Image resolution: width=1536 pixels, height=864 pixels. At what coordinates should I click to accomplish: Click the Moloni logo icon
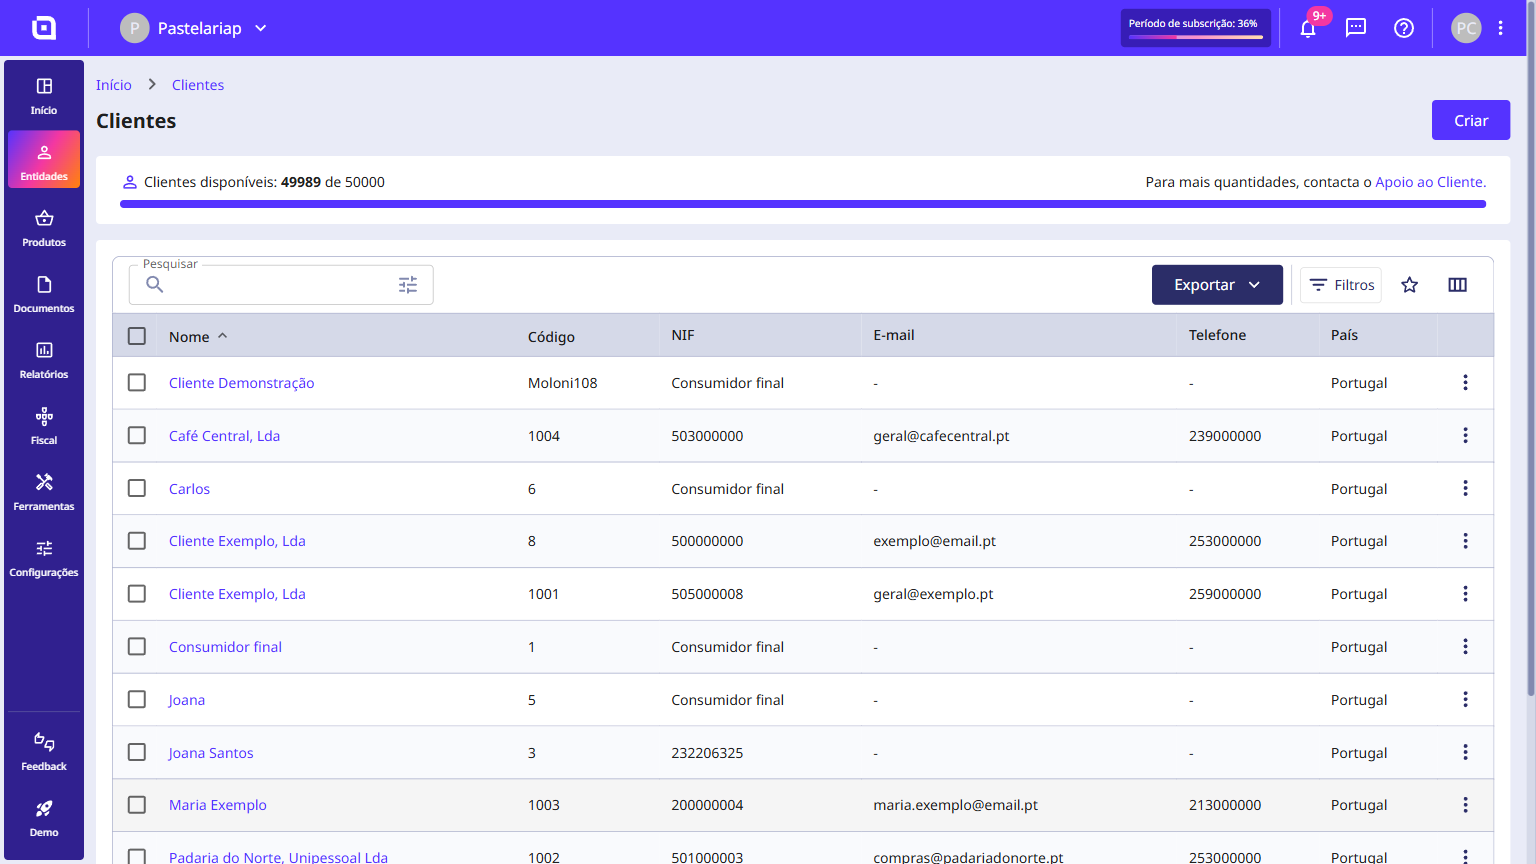(44, 28)
